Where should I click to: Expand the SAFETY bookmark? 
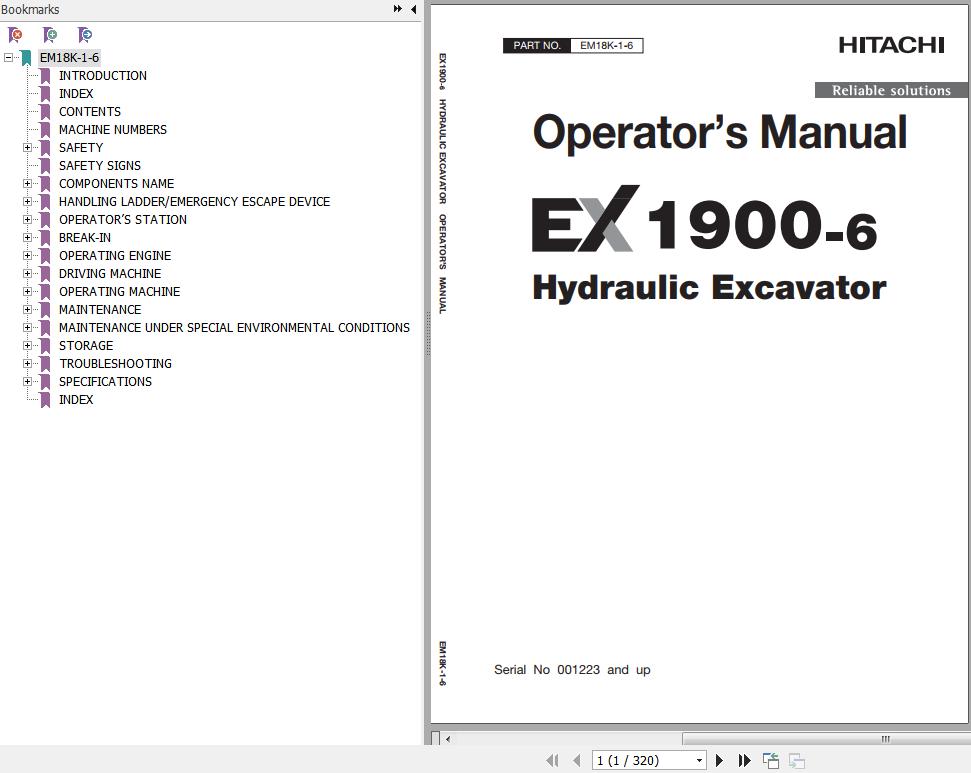(x=27, y=147)
